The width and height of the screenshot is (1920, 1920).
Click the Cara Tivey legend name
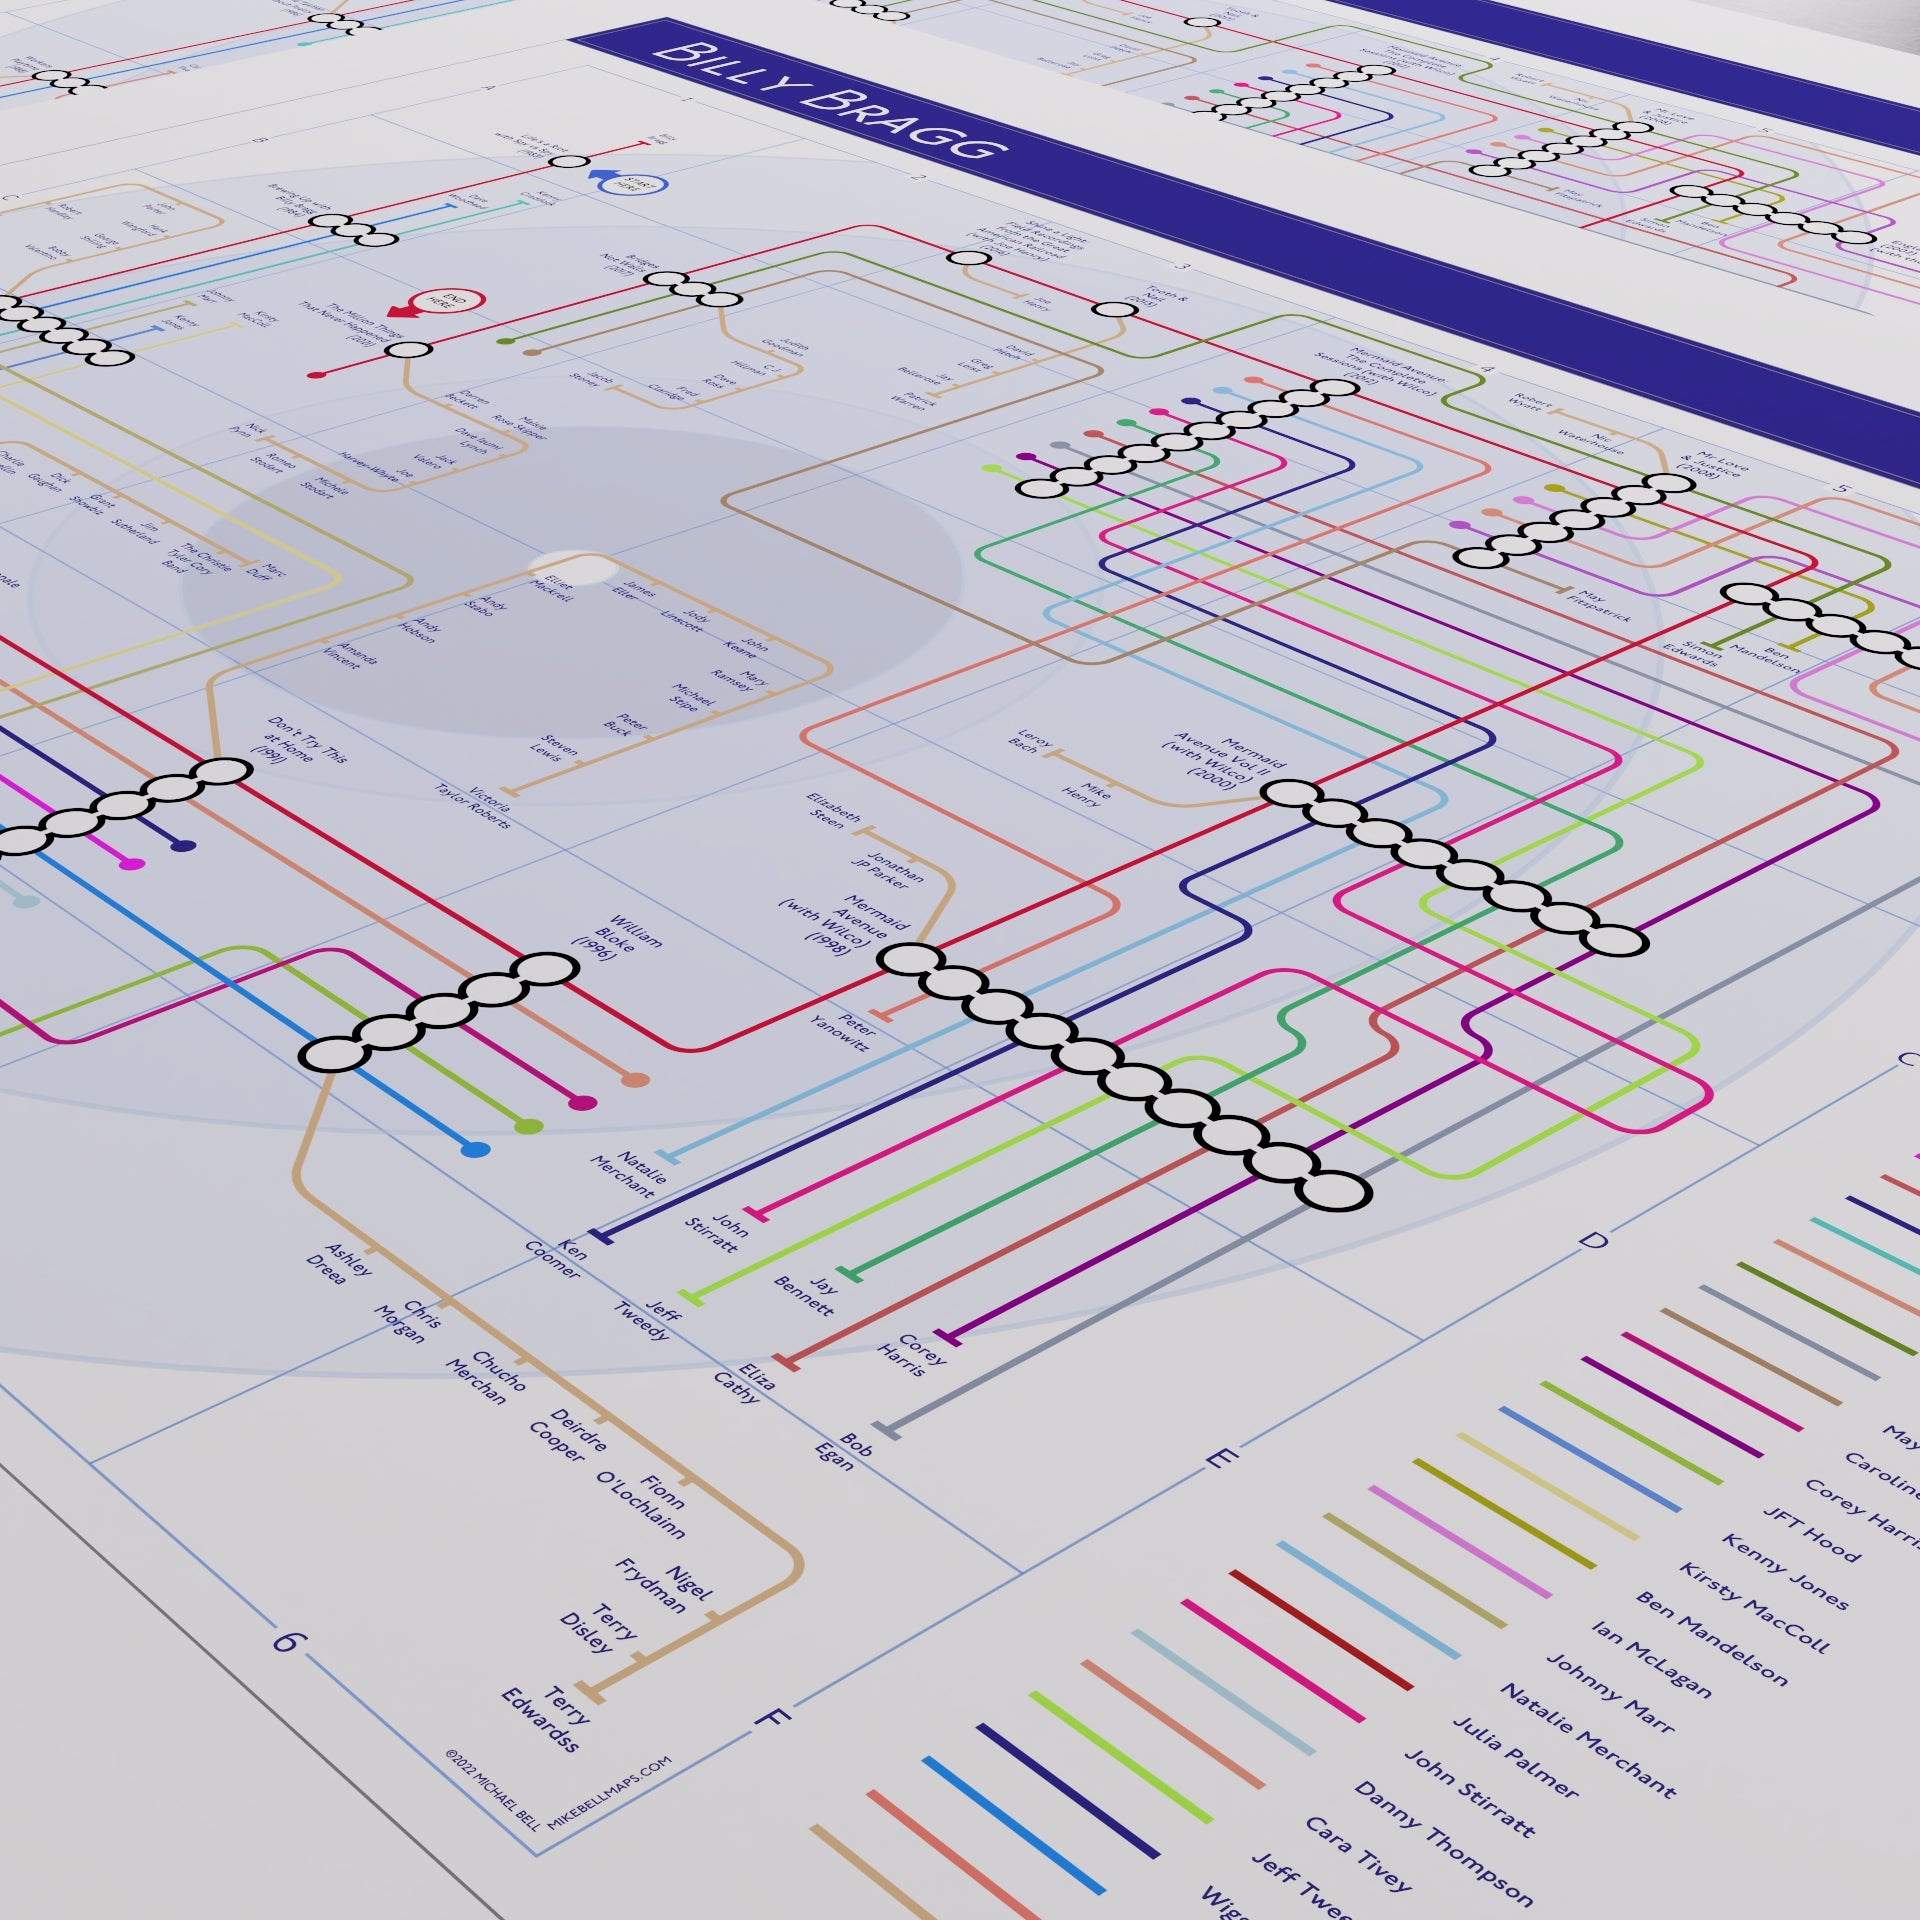click(x=1359, y=1855)
